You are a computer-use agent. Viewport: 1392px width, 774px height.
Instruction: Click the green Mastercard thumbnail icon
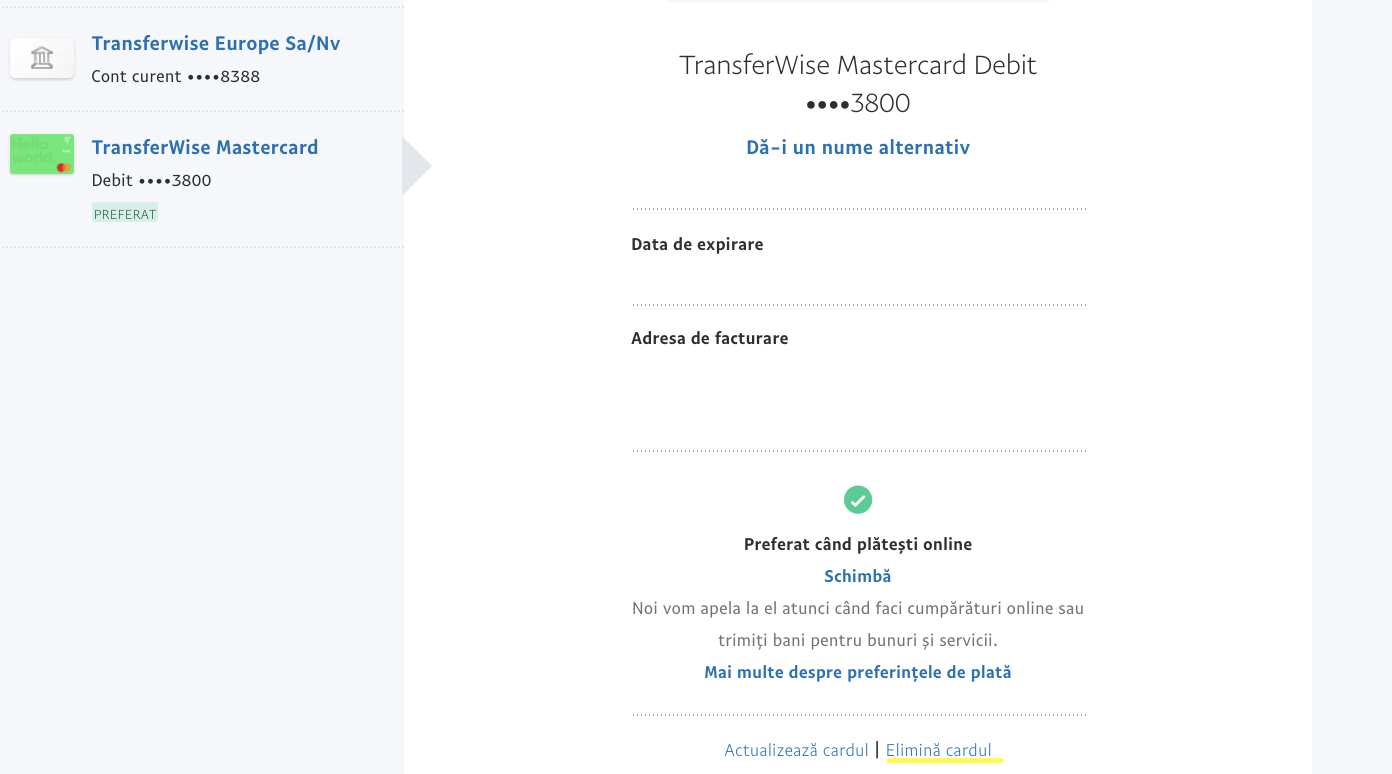[x=41, y=154]
